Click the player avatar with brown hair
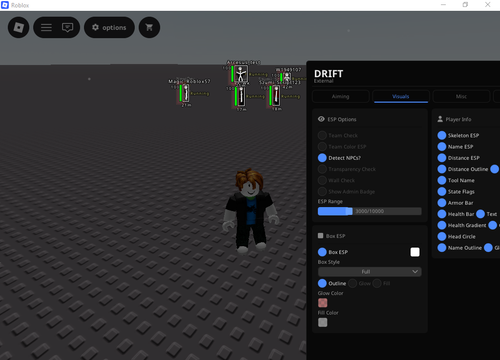 tap(250, 210)
